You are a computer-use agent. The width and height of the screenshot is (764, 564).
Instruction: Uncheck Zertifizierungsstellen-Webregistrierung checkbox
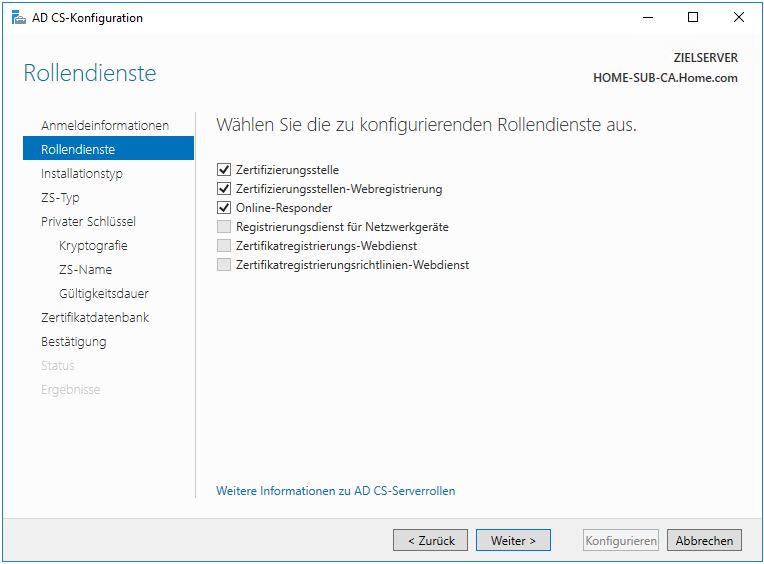coord(224,189)
